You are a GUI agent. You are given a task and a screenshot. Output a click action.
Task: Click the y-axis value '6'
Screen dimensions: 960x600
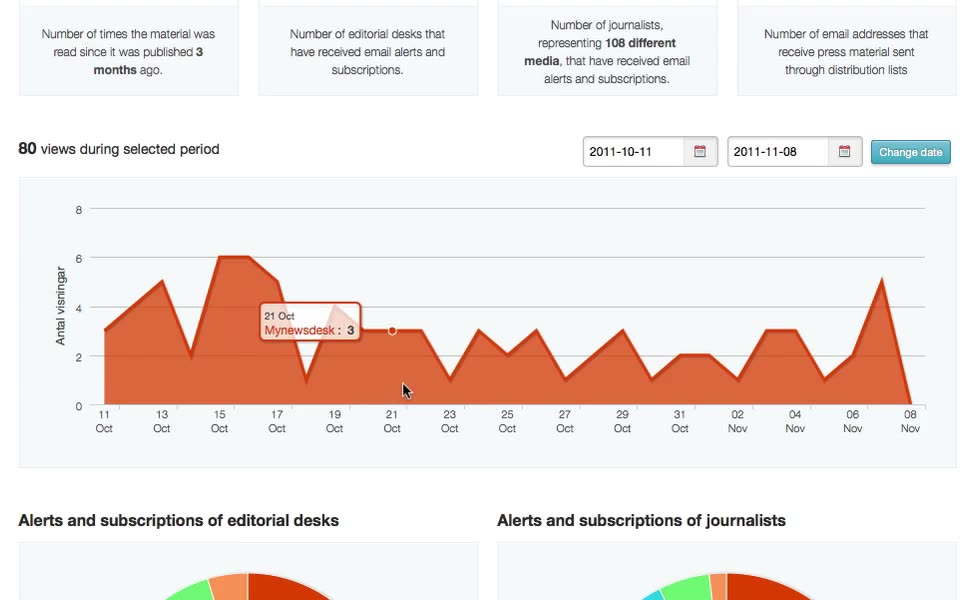[x=78, y=259]
